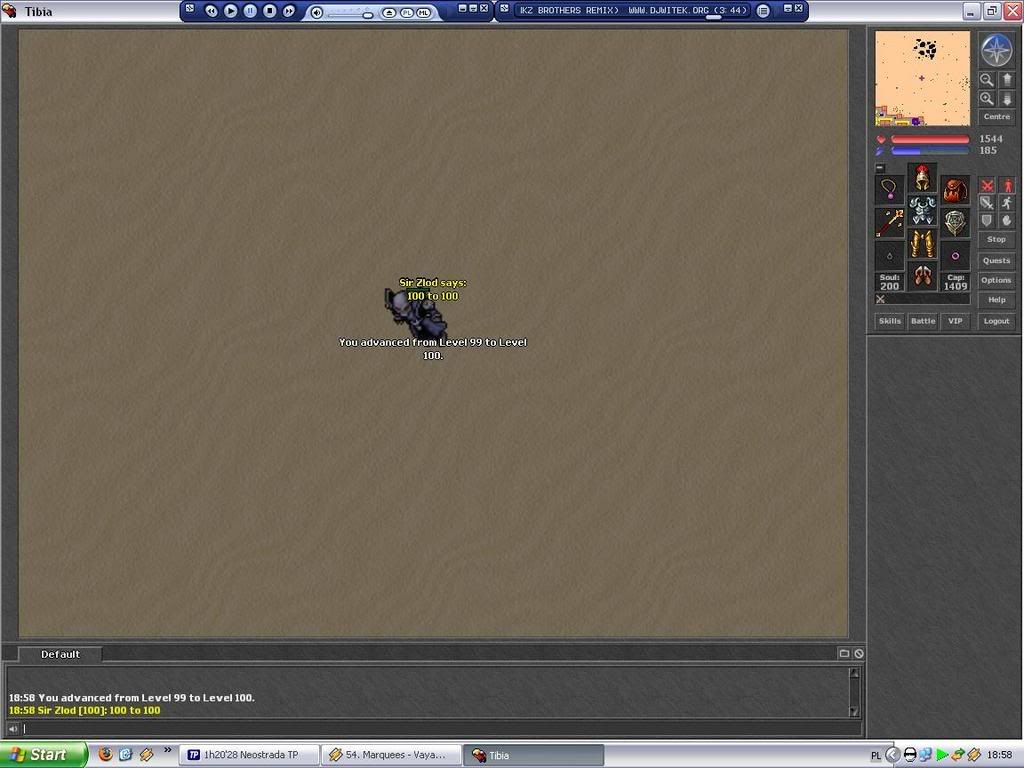This screenshot has height=768, width=1024.
Task: Click the media player eject button
Action: pos(389,13)
